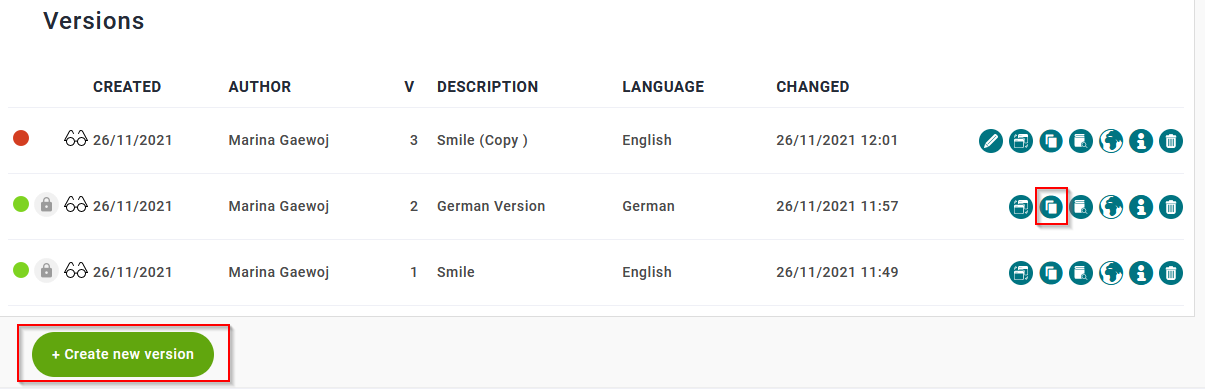Click the lock icon on version 1 row
Viewport: 1205px width, 389px height.
pyautogui.click(x=46, y=271)
